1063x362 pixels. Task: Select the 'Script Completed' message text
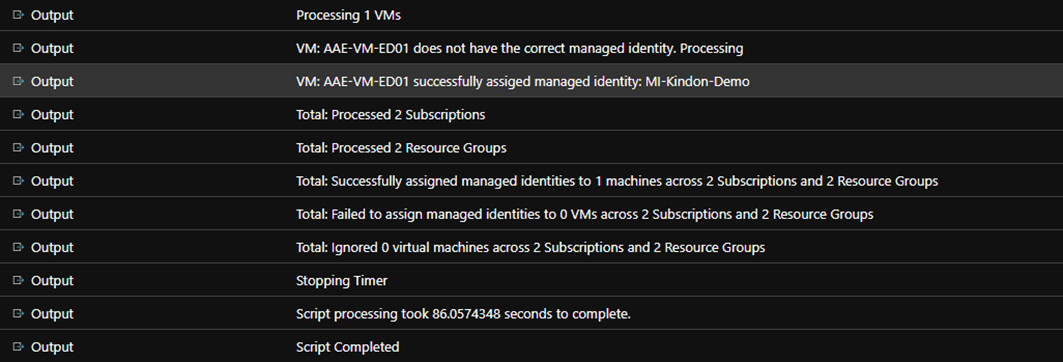(348, 347)
